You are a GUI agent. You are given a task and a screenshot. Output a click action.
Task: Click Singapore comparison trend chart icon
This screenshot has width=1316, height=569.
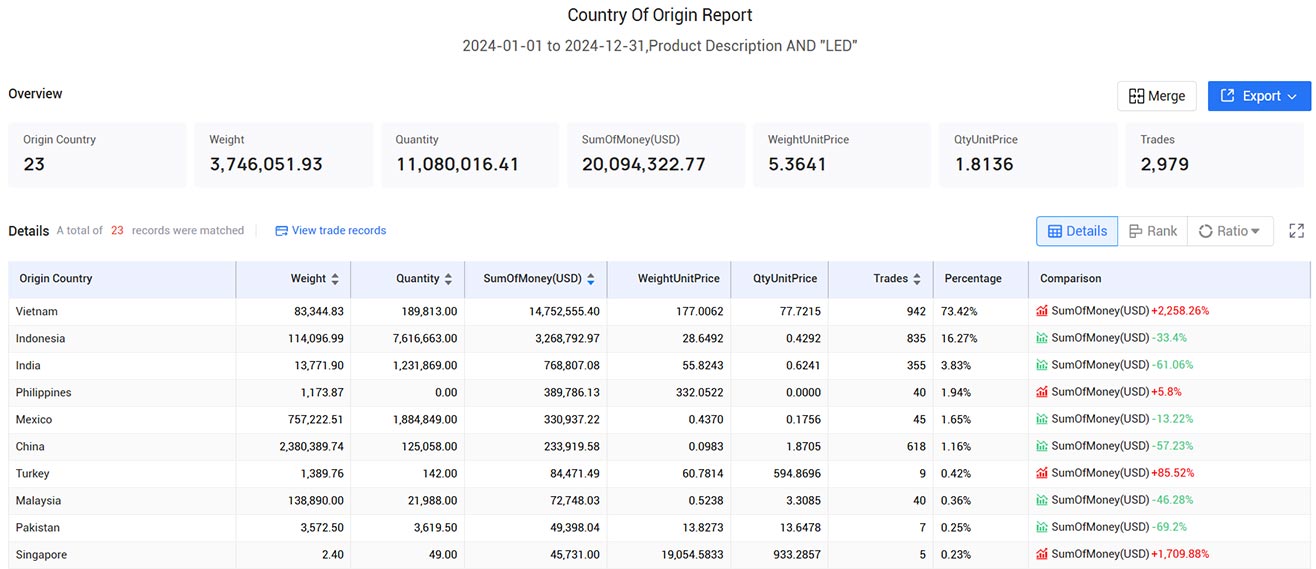pos(1043,554)
